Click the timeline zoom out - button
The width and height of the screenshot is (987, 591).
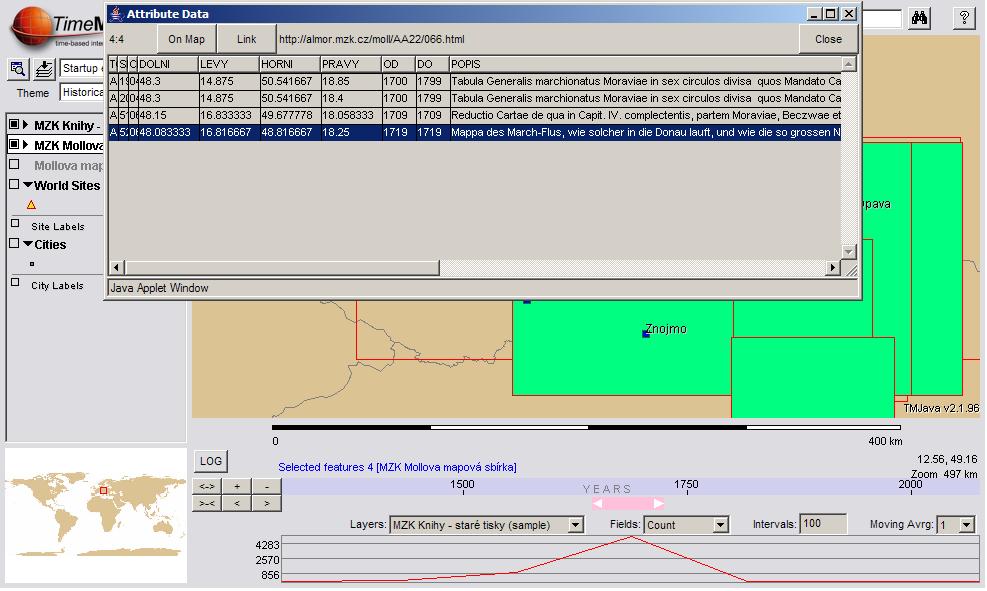[267, 487]
